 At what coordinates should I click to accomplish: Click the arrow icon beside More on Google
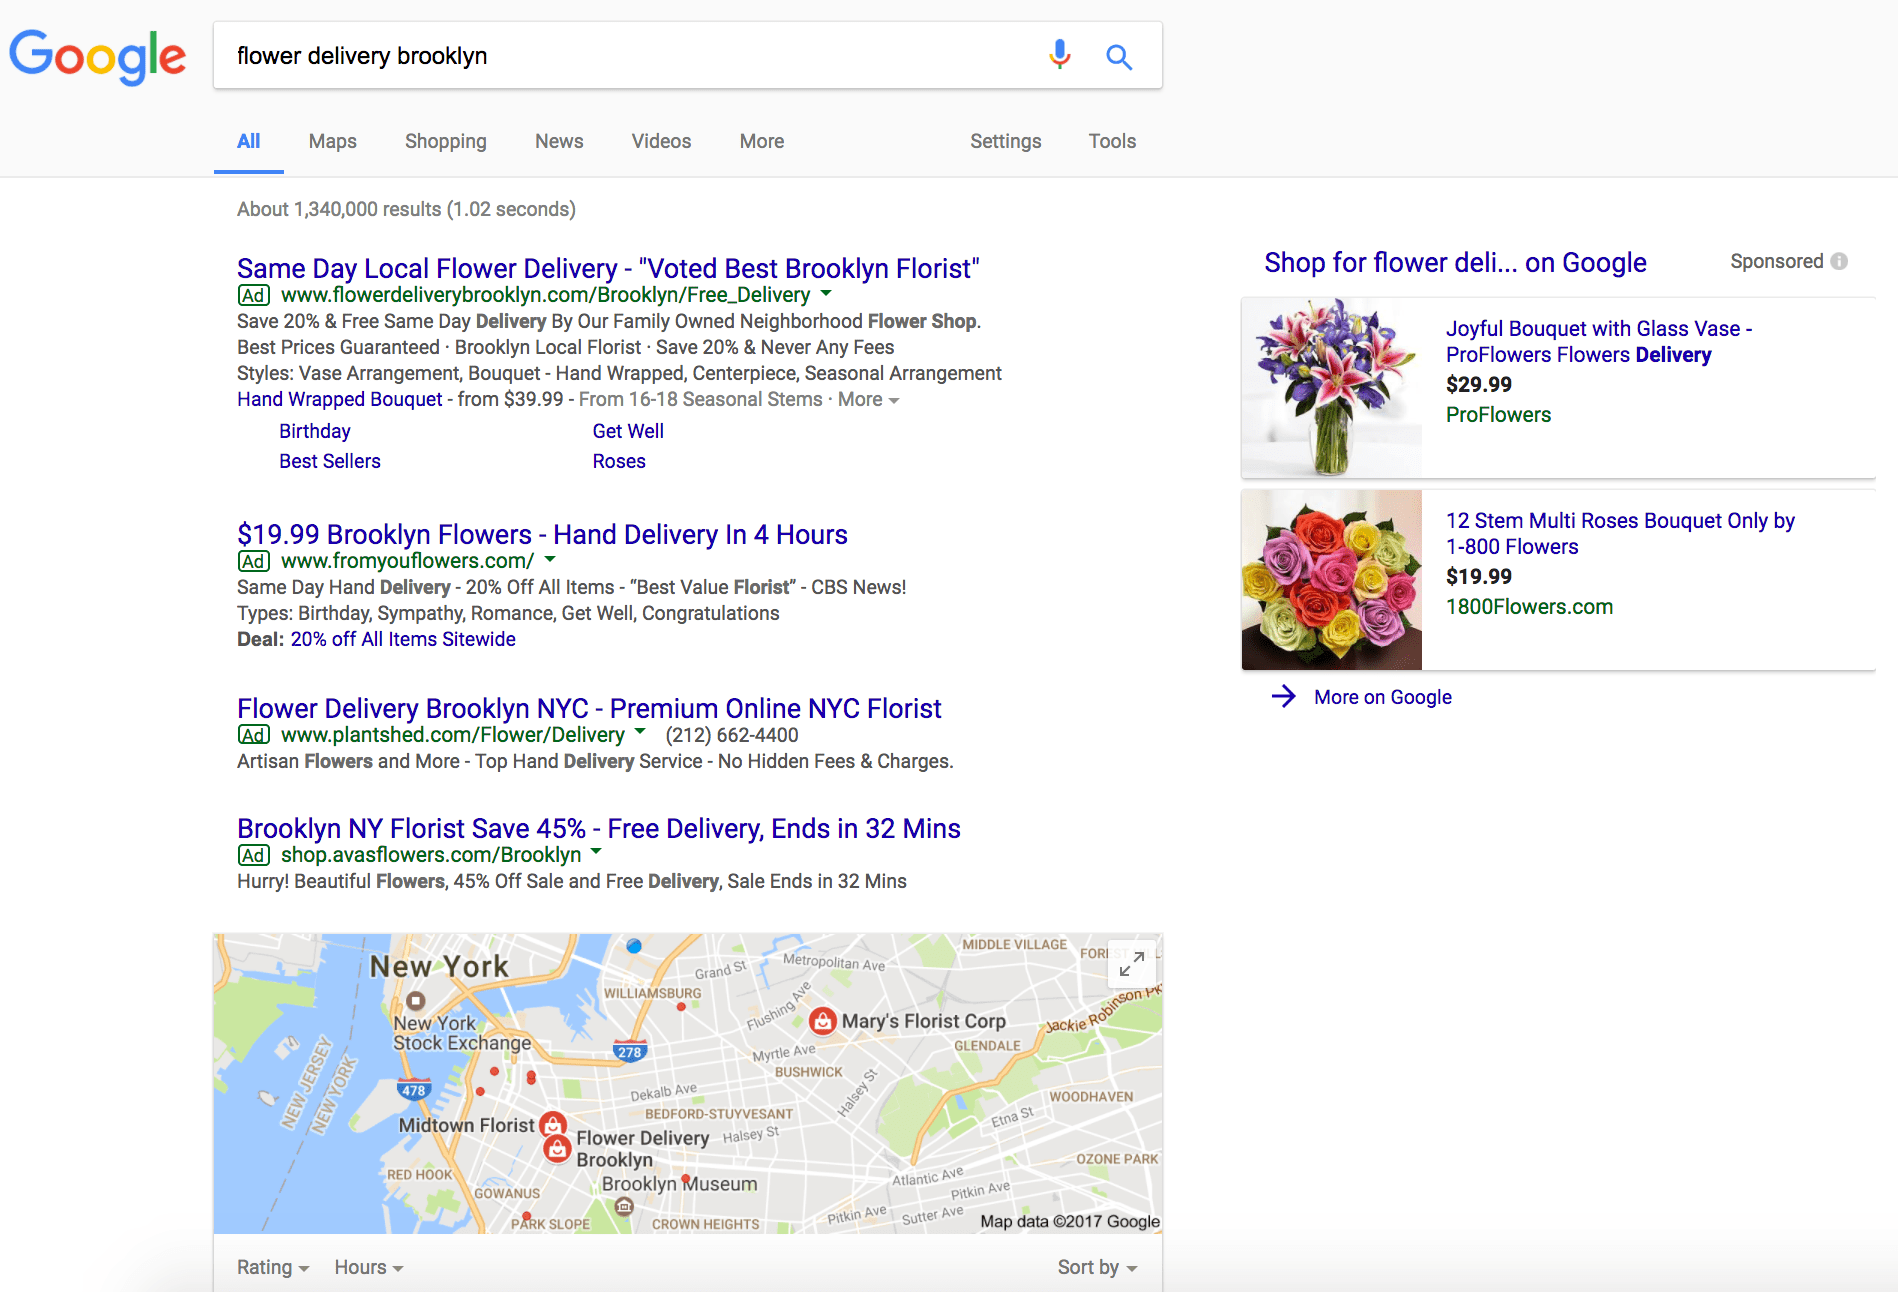coord(1283,697)
